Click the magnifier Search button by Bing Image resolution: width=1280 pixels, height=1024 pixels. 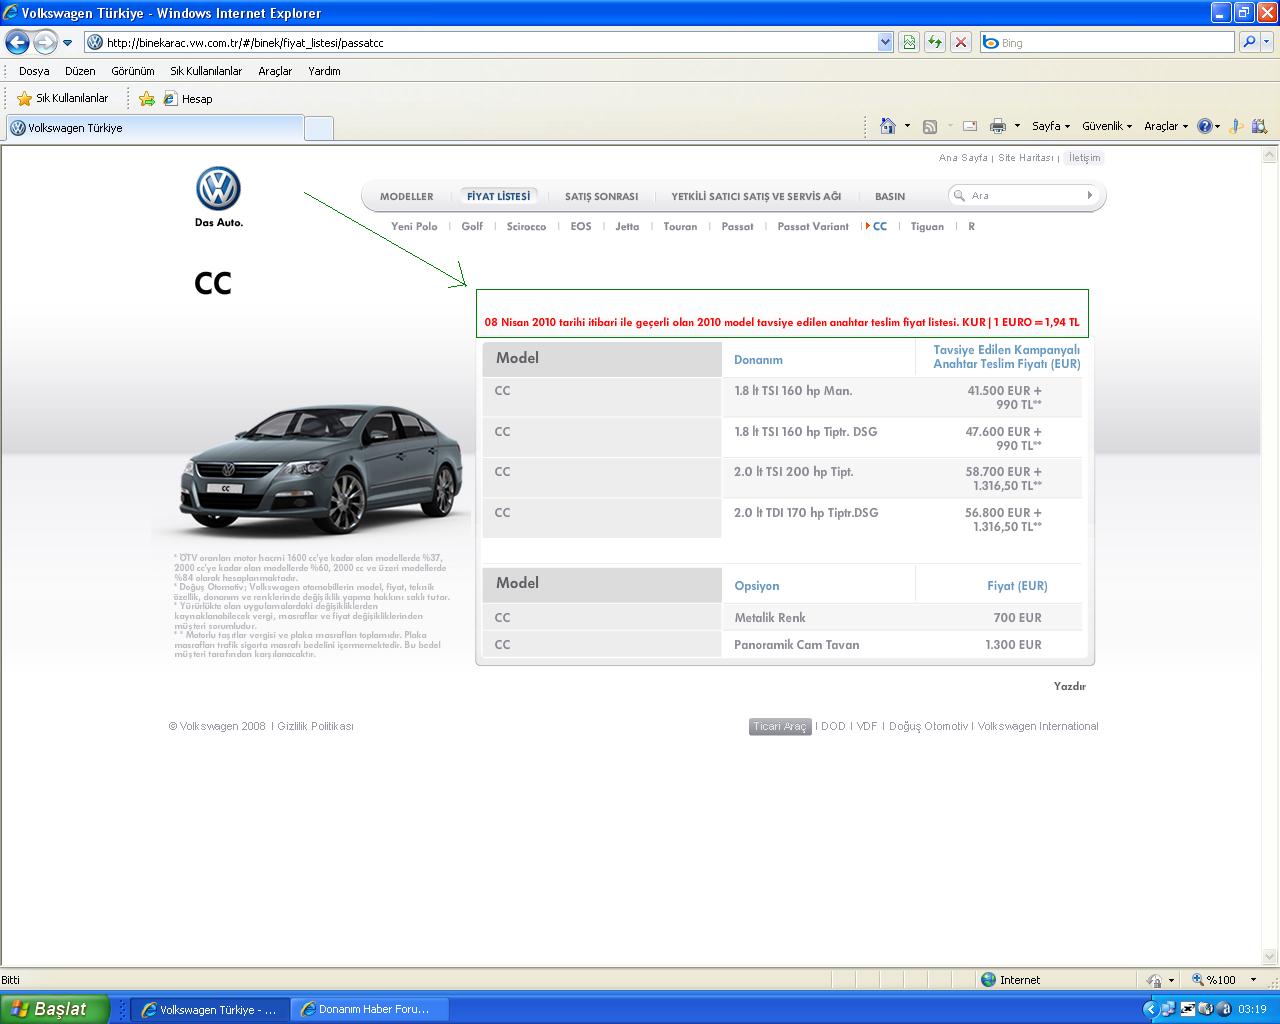pos(1249,43)
